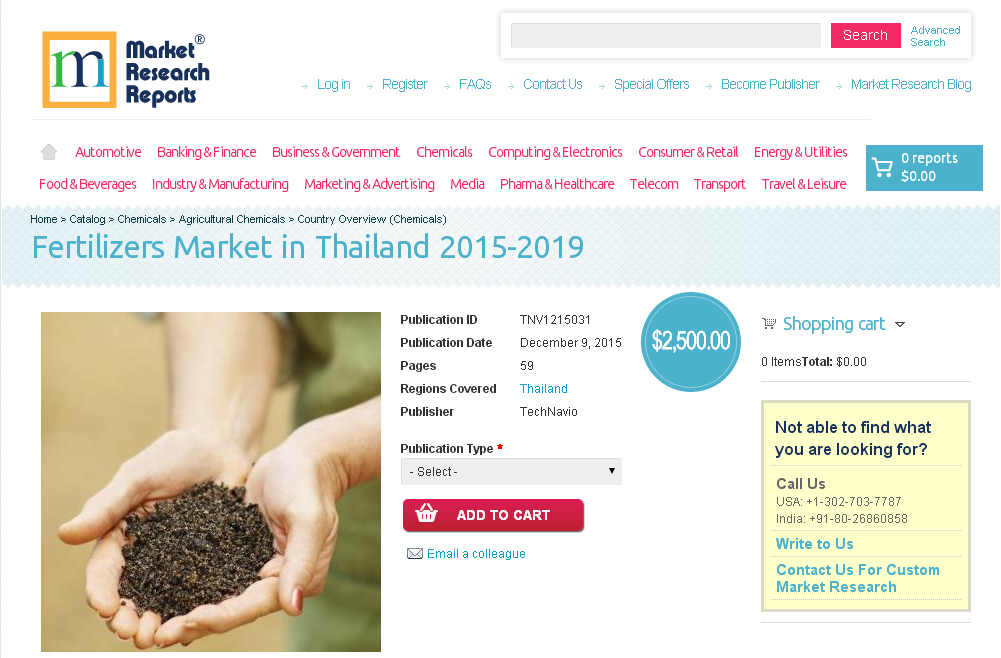Select the Pharma & Healthcare category

[x=557, y=184]
